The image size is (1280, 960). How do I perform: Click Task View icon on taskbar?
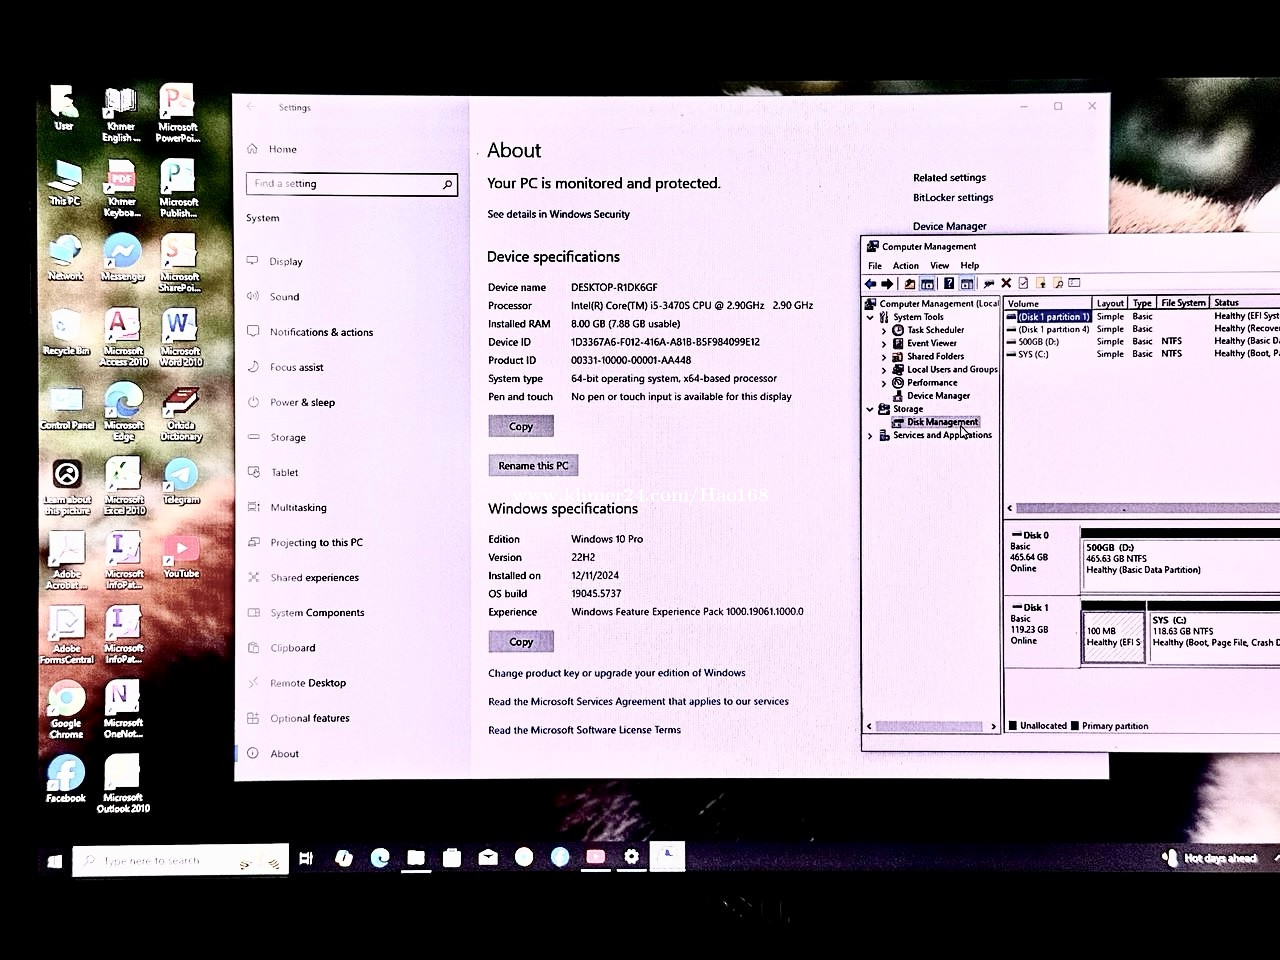(x=306, y=858)
